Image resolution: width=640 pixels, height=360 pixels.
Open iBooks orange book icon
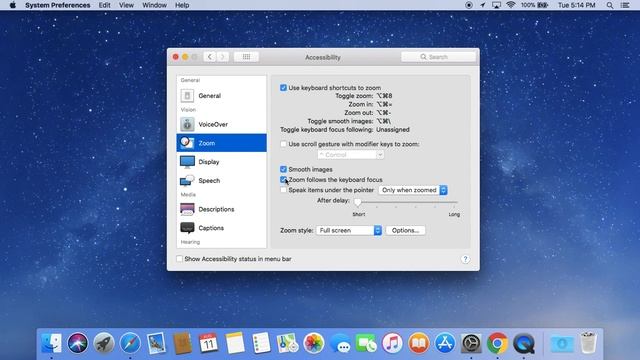418,343
